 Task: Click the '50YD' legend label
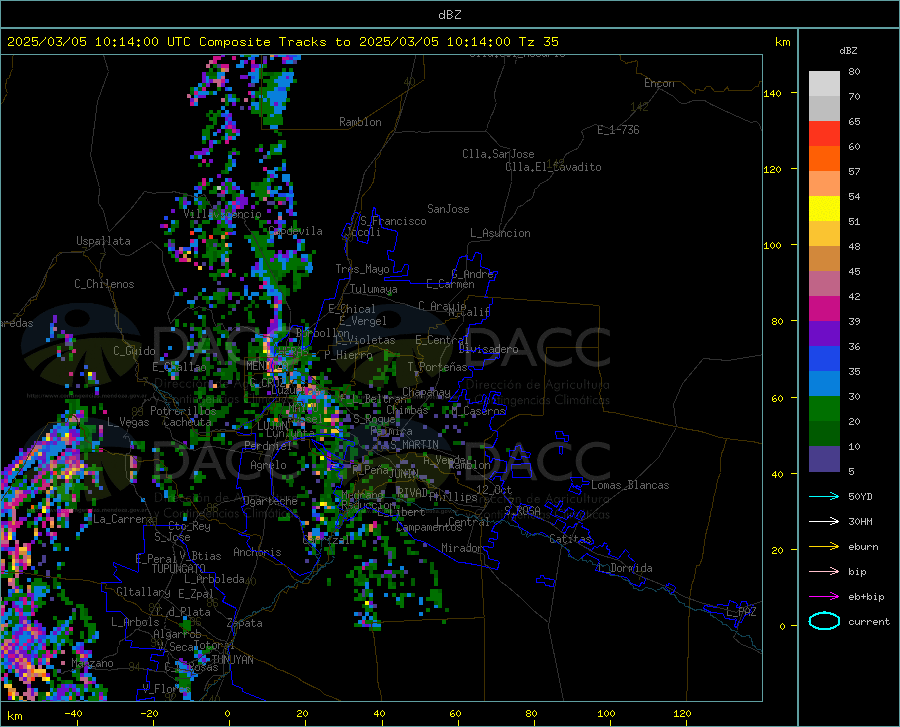[860, 496]
